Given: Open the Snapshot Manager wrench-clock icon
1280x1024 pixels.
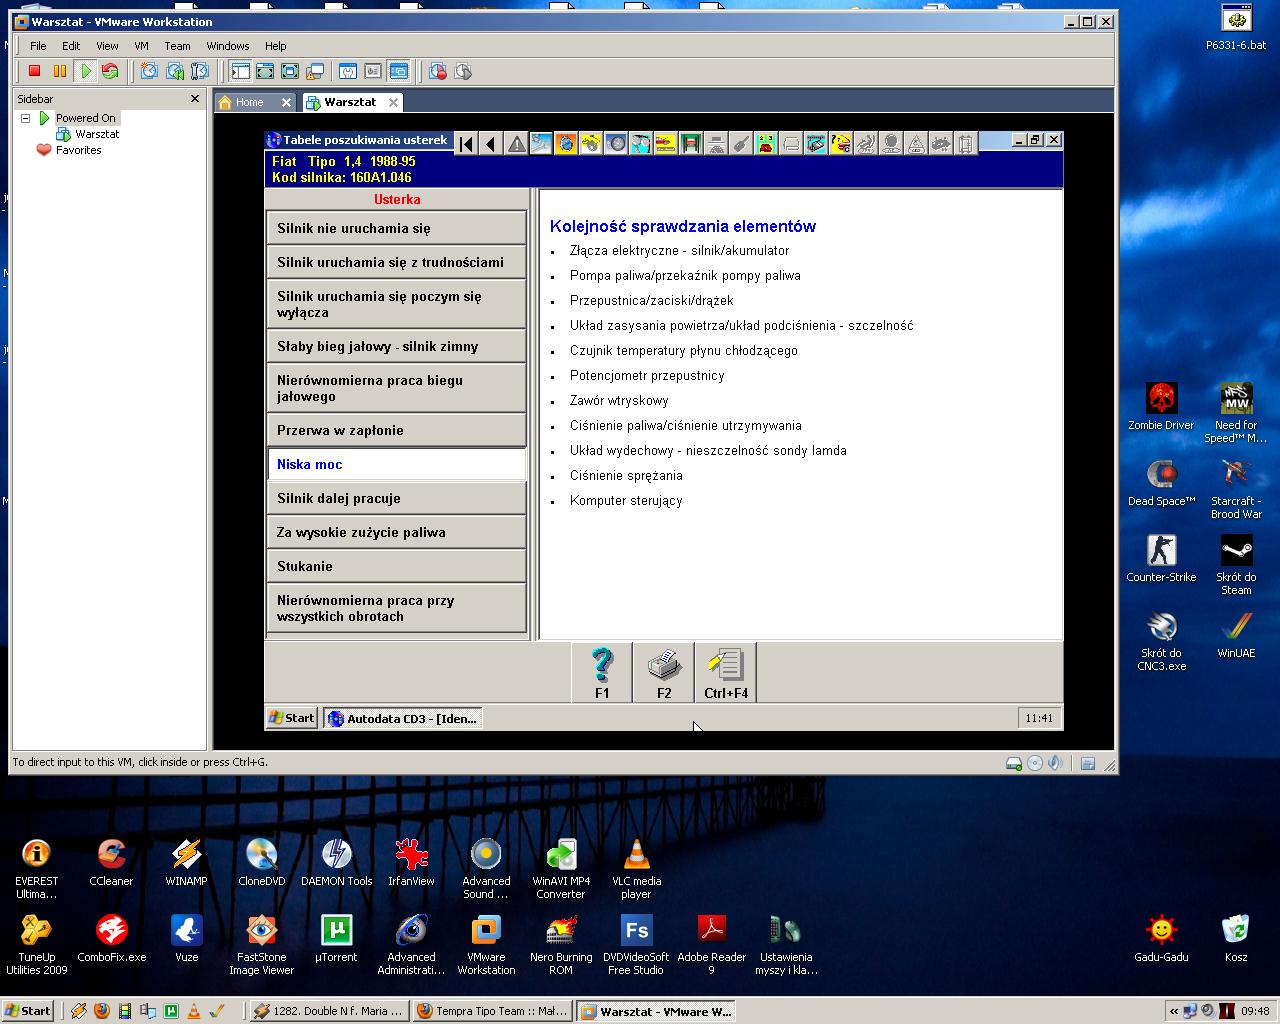Looking at the screenshot, I should [x=200, y=71].
